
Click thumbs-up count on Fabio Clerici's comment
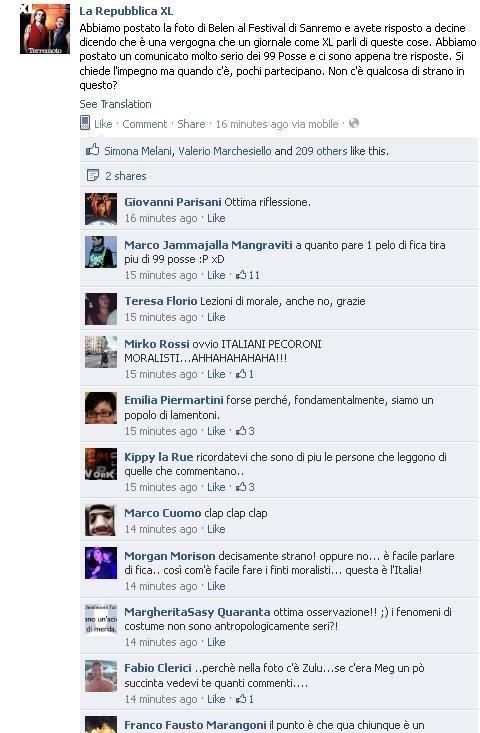(244, 699)
